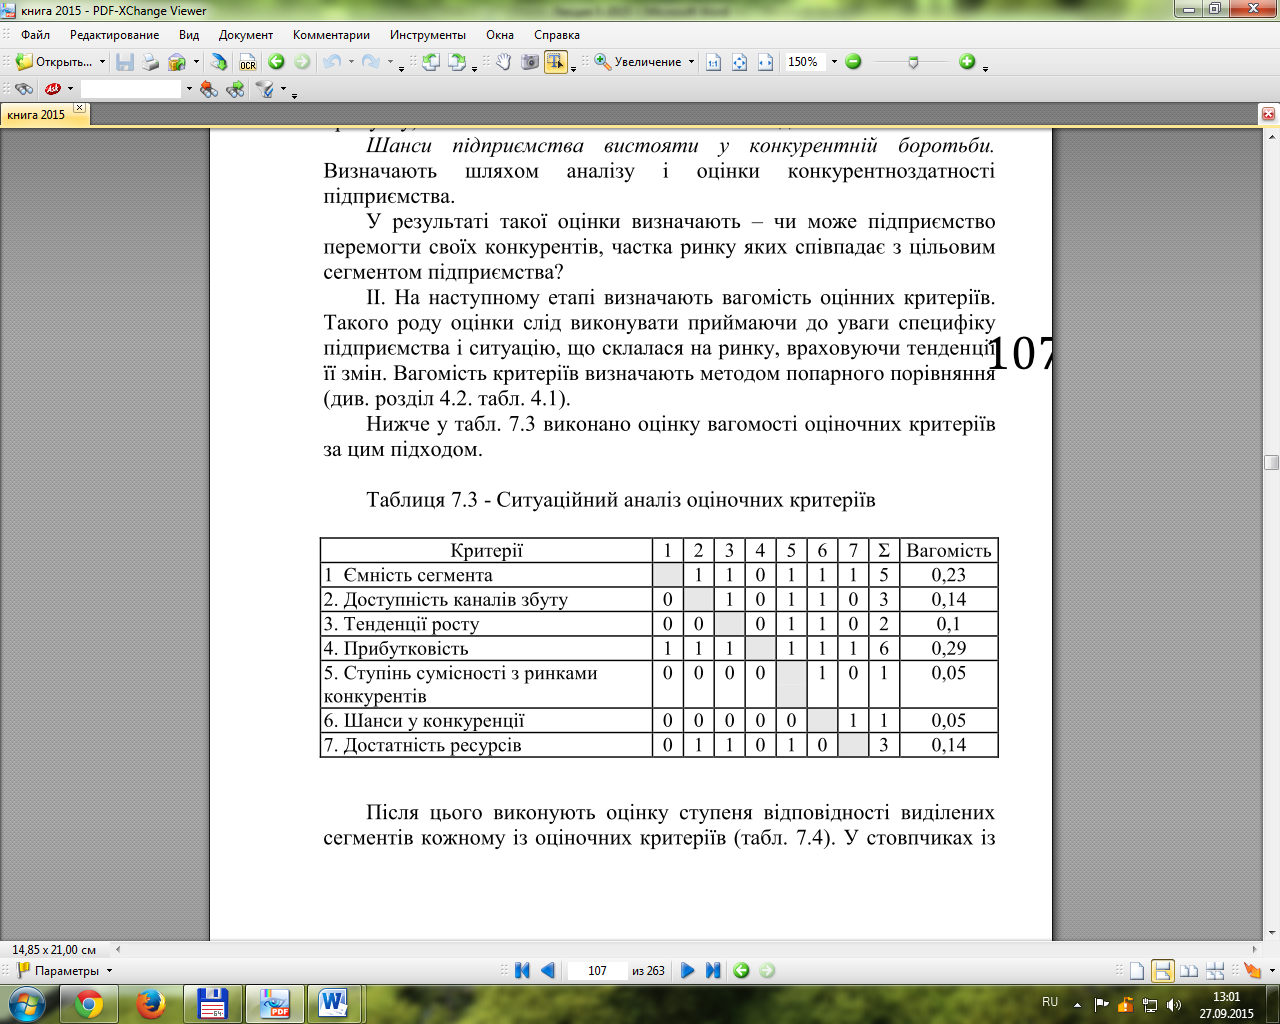The image size is (1280, 1024).
Task: Click the Открыть open file button
Action: (54, 62)
